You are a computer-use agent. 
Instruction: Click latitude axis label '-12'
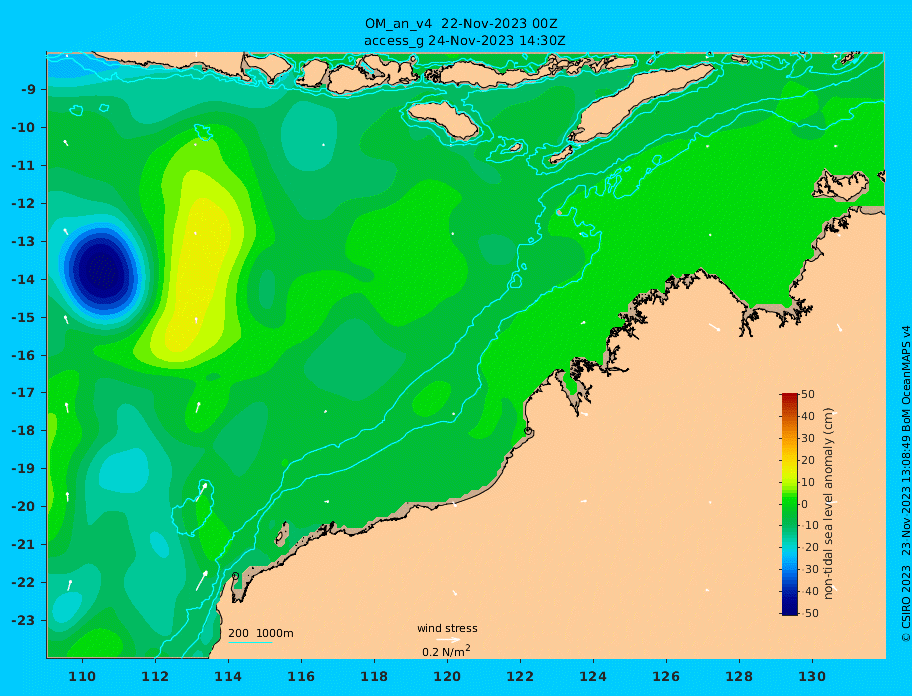click(23, 204)
